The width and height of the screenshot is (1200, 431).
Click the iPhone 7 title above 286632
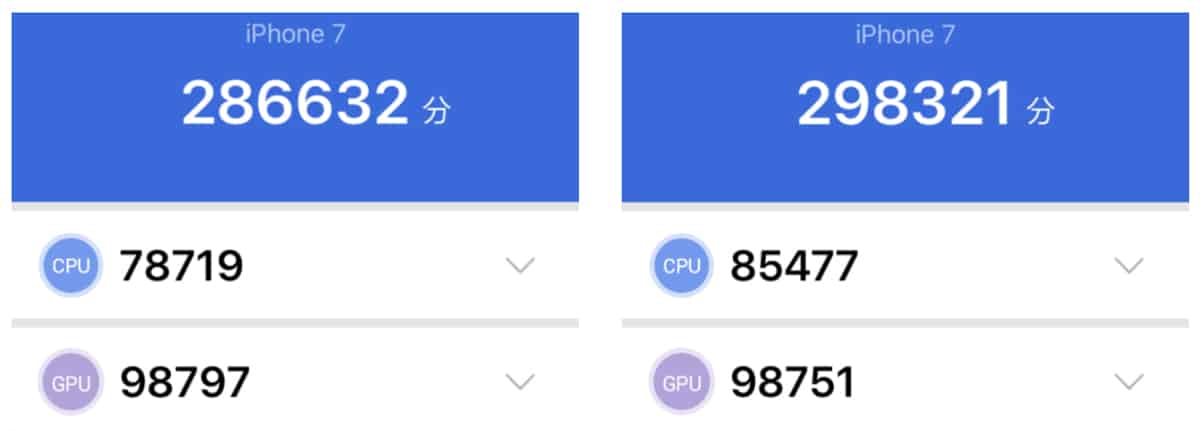pyautogui.click(x=295, y=35)
